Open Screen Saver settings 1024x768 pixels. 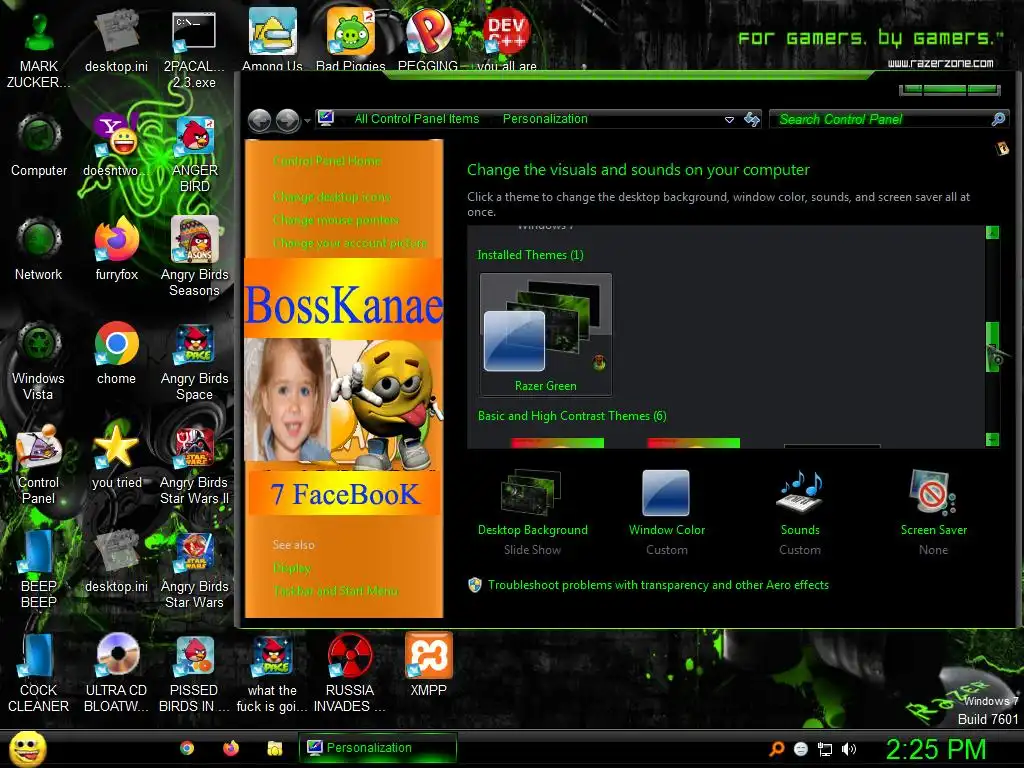[x=933, y=513]
